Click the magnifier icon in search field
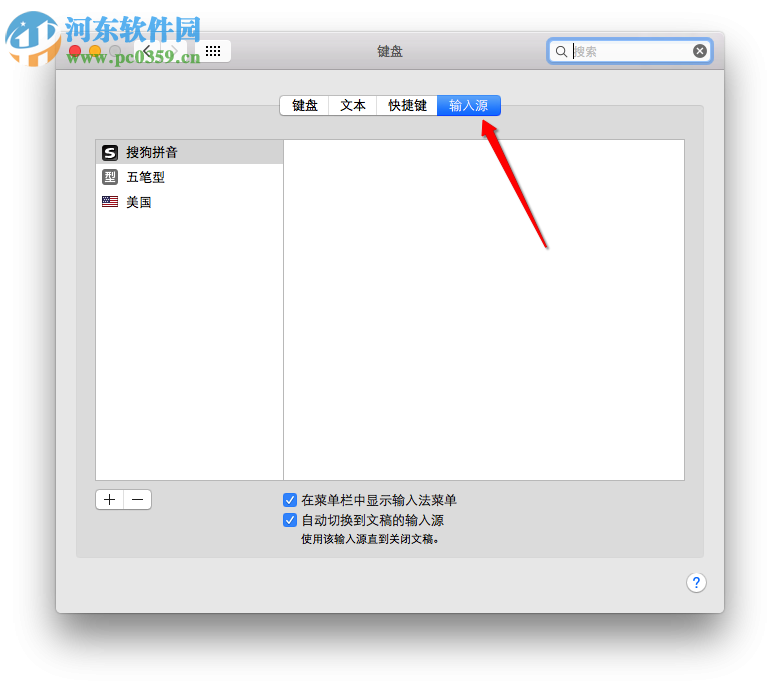 point(561,51)
